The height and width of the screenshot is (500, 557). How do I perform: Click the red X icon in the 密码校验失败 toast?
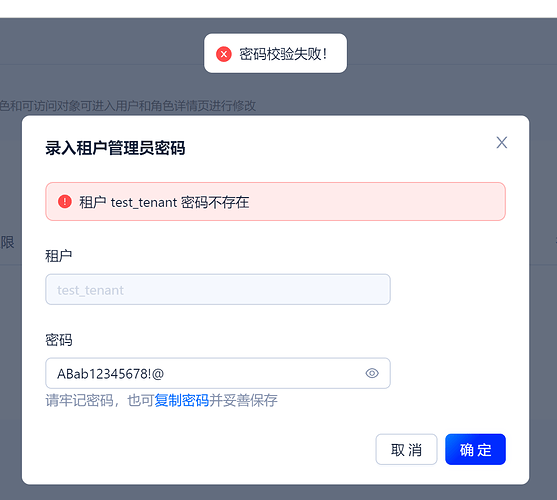(x=224, y=54)
